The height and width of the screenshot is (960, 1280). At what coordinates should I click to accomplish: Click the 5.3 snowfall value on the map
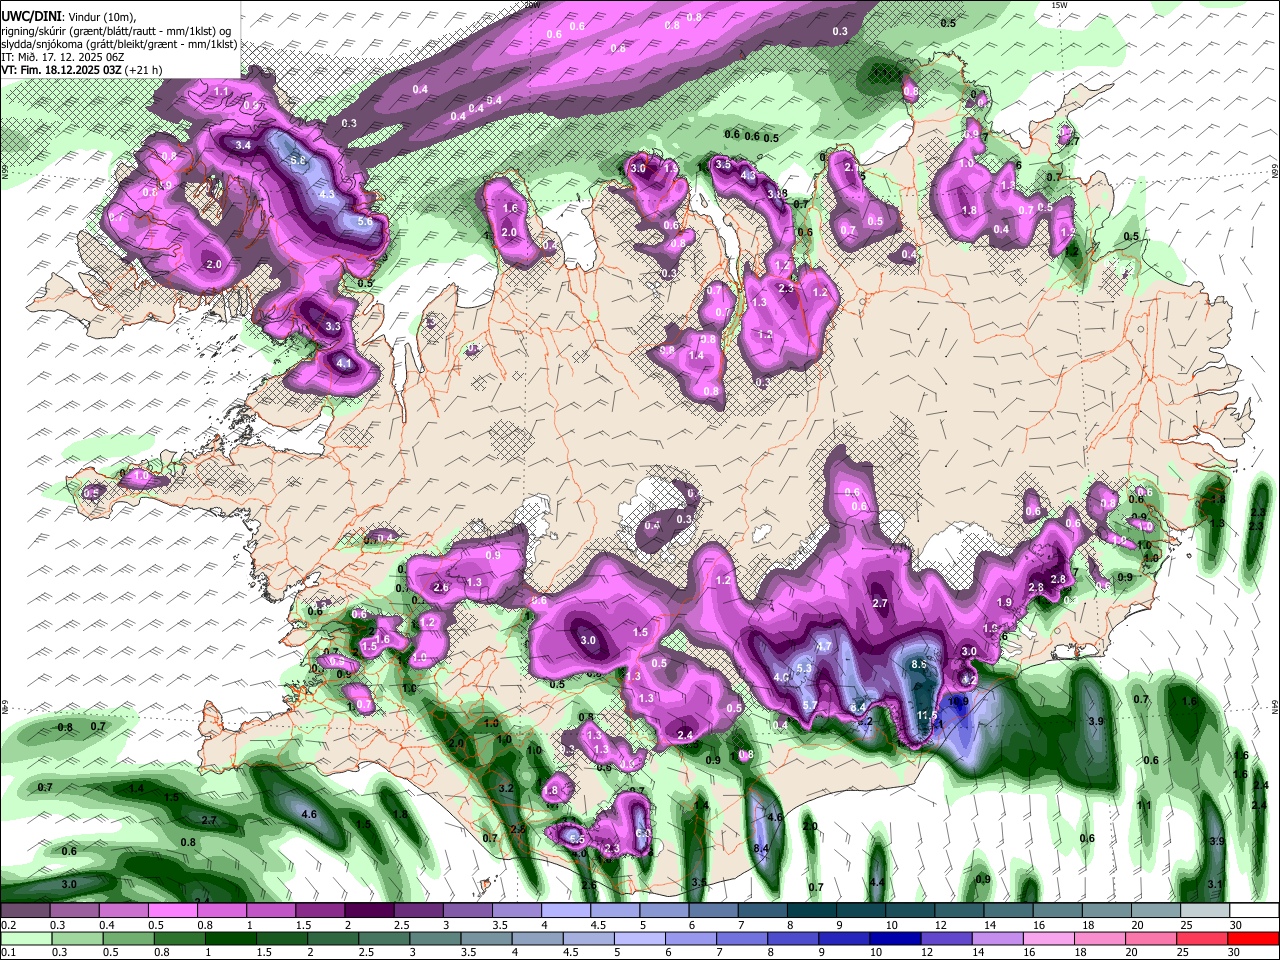(803, 668)
